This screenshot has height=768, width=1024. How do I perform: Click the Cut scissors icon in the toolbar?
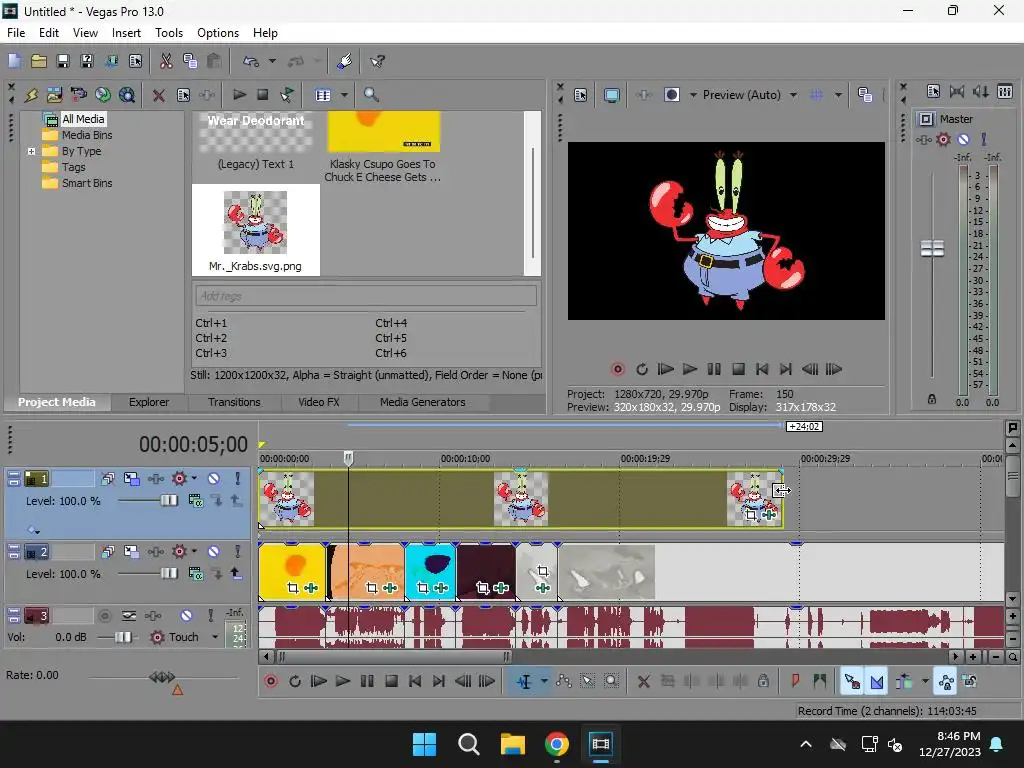166,61
